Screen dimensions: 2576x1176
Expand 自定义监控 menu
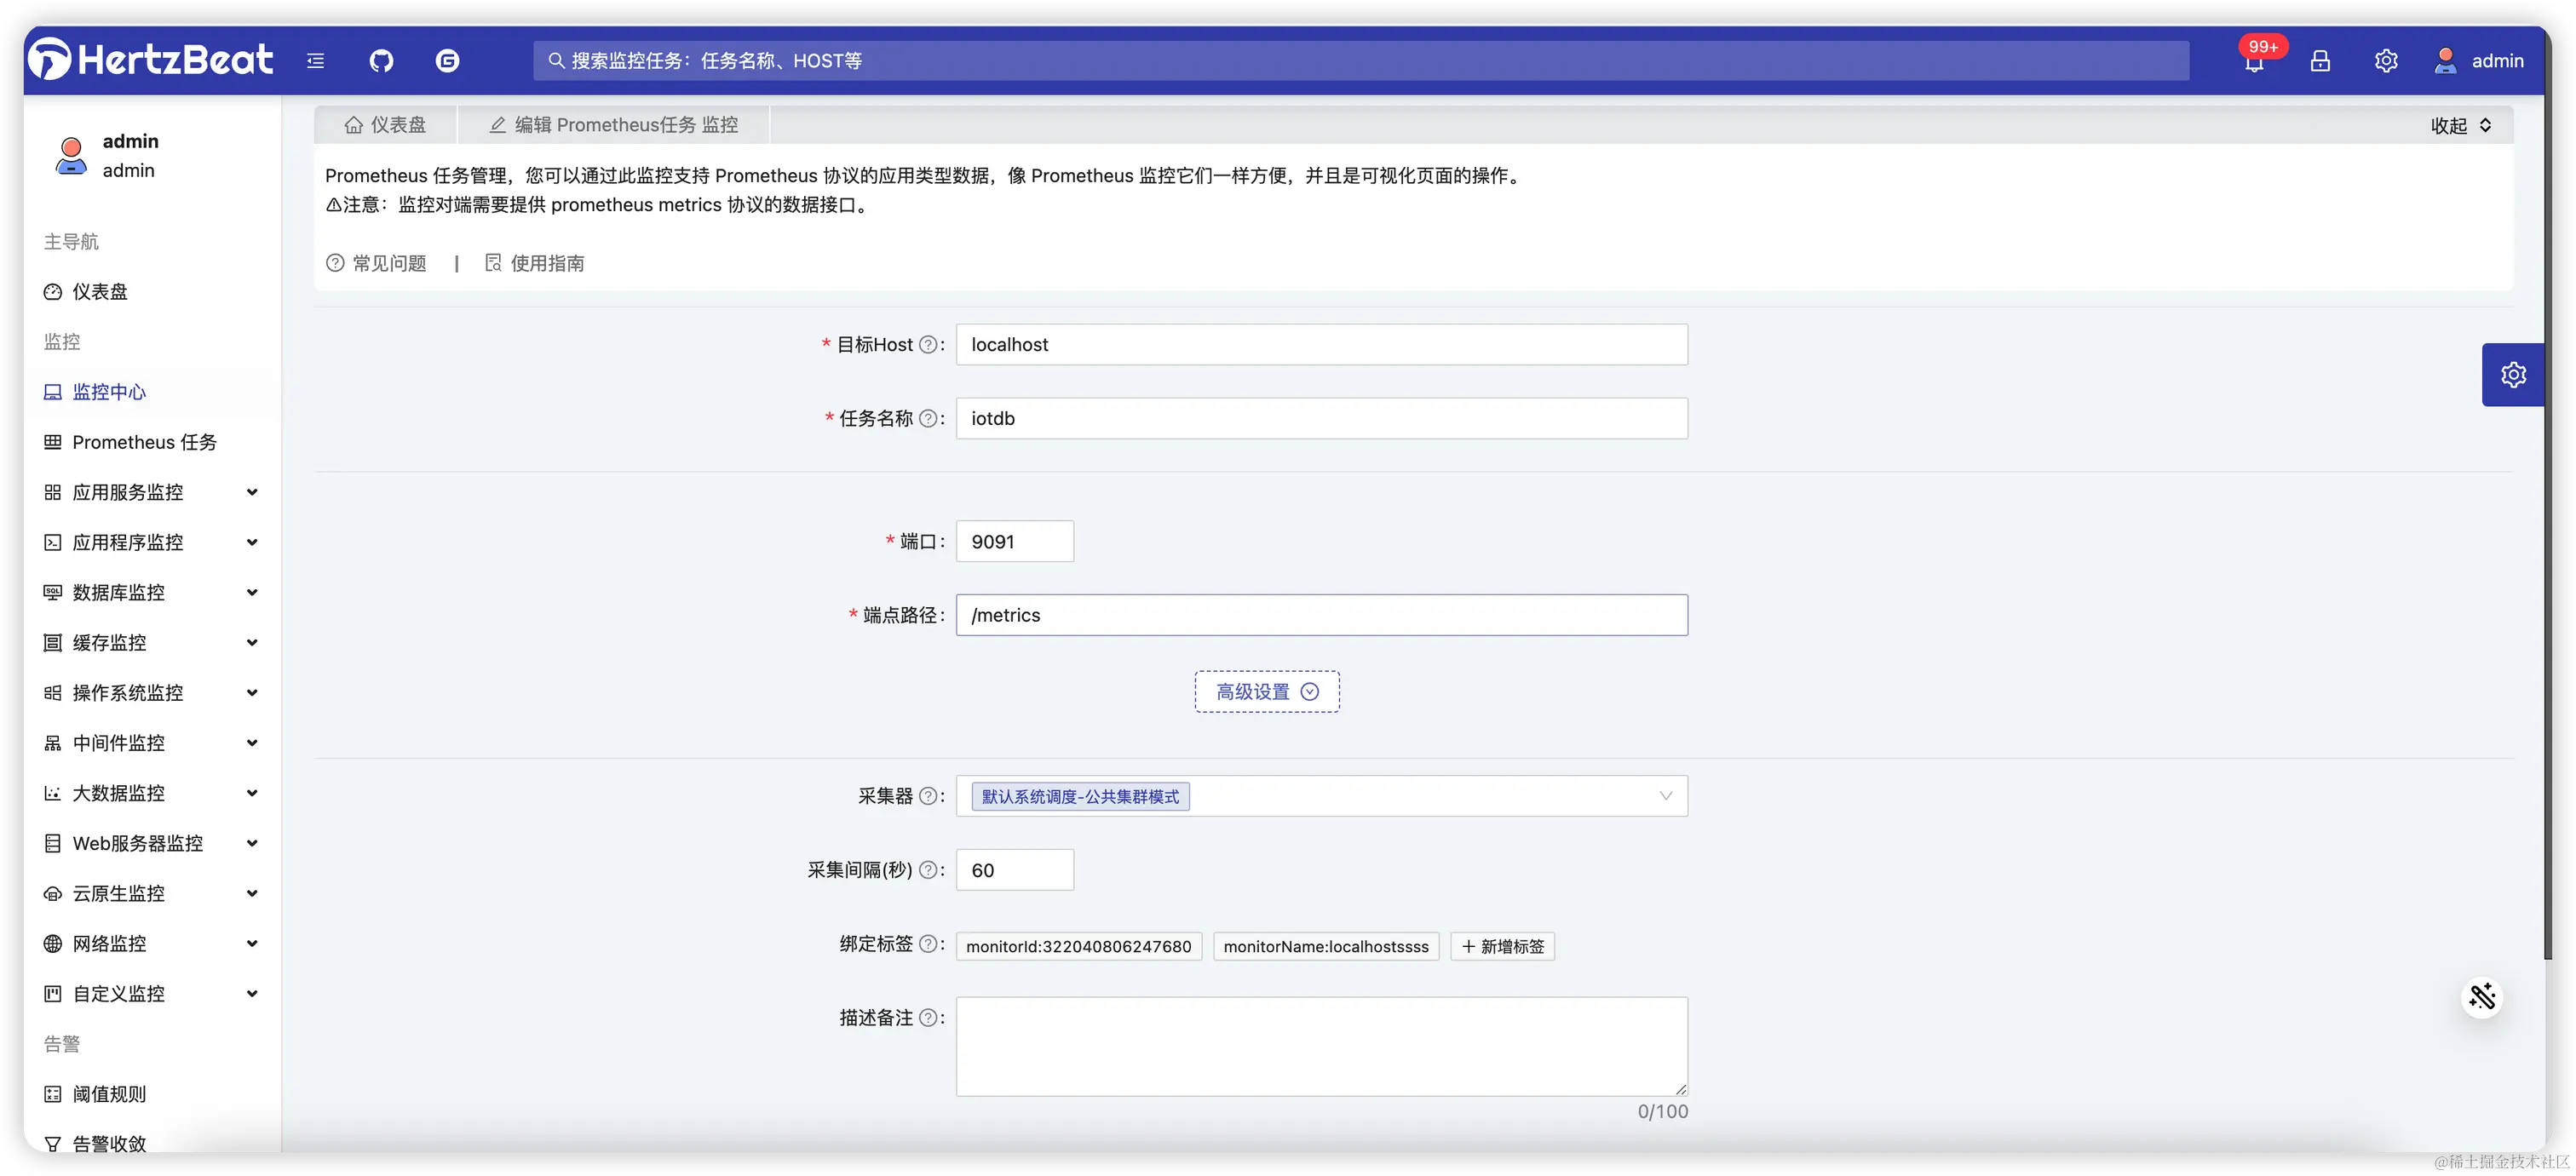[150, 993]
